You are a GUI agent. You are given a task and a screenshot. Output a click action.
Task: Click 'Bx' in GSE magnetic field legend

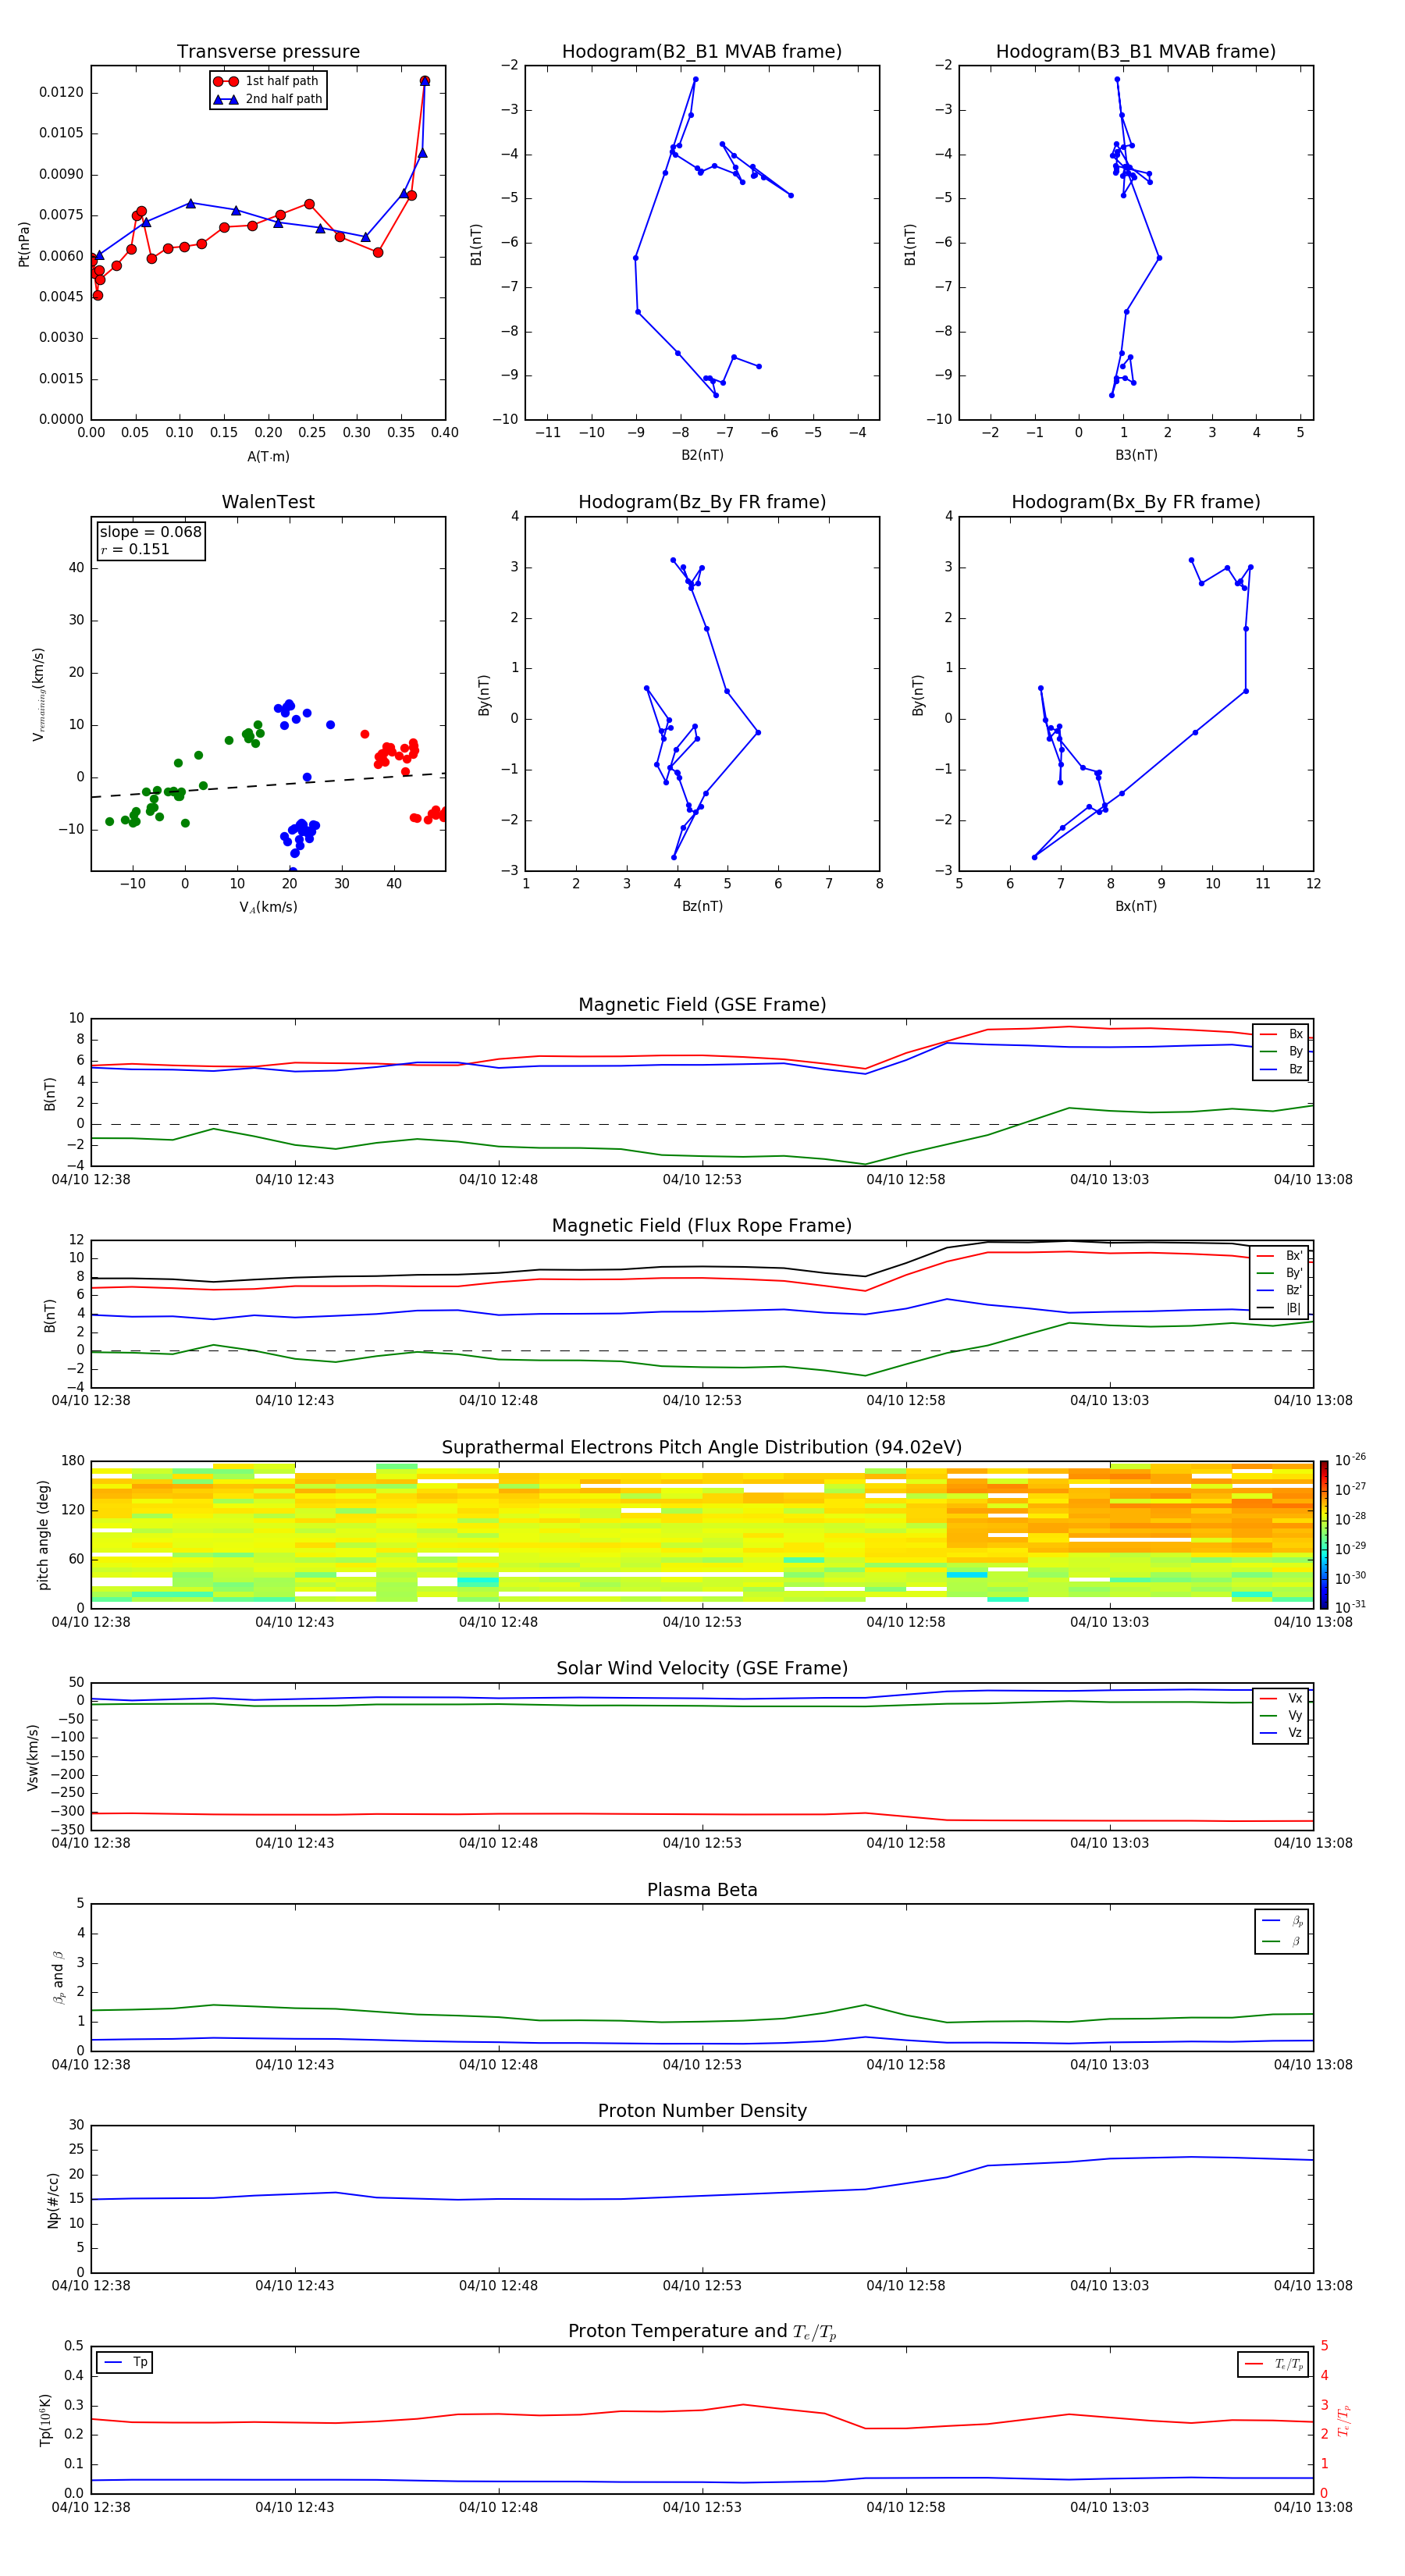[1282, 1034]
